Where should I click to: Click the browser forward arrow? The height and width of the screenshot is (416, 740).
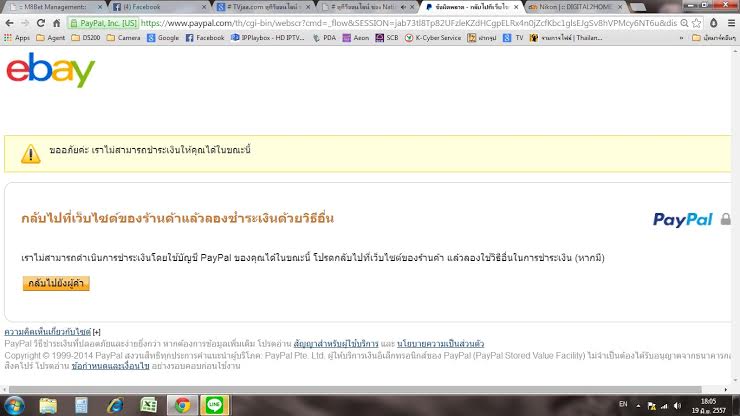[x=25, y=23]
